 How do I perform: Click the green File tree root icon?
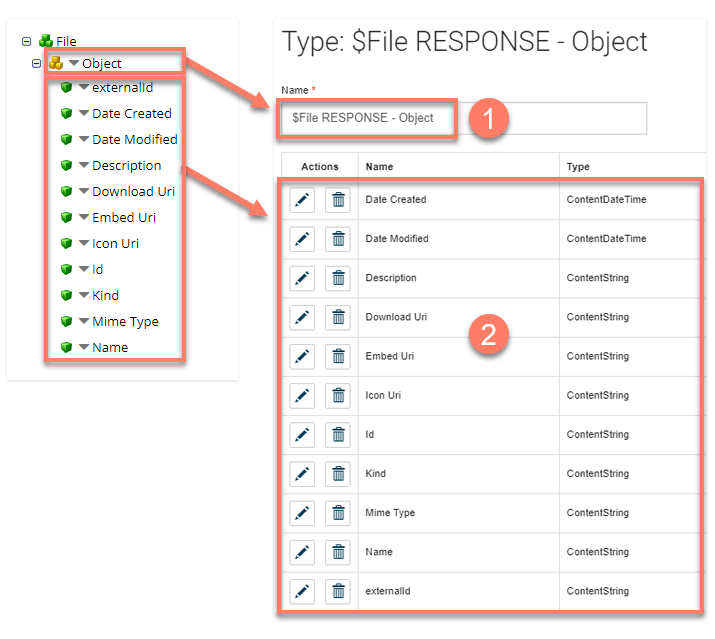click(46, 41)
